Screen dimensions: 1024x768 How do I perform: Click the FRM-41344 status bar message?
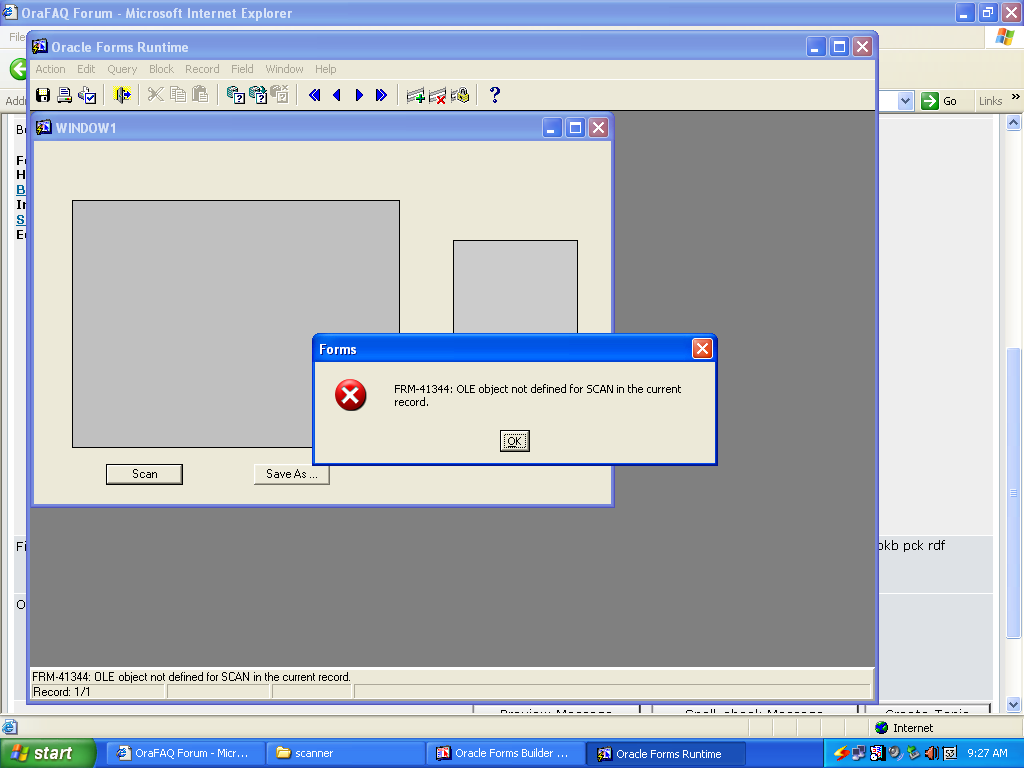(x=191, y=677)
